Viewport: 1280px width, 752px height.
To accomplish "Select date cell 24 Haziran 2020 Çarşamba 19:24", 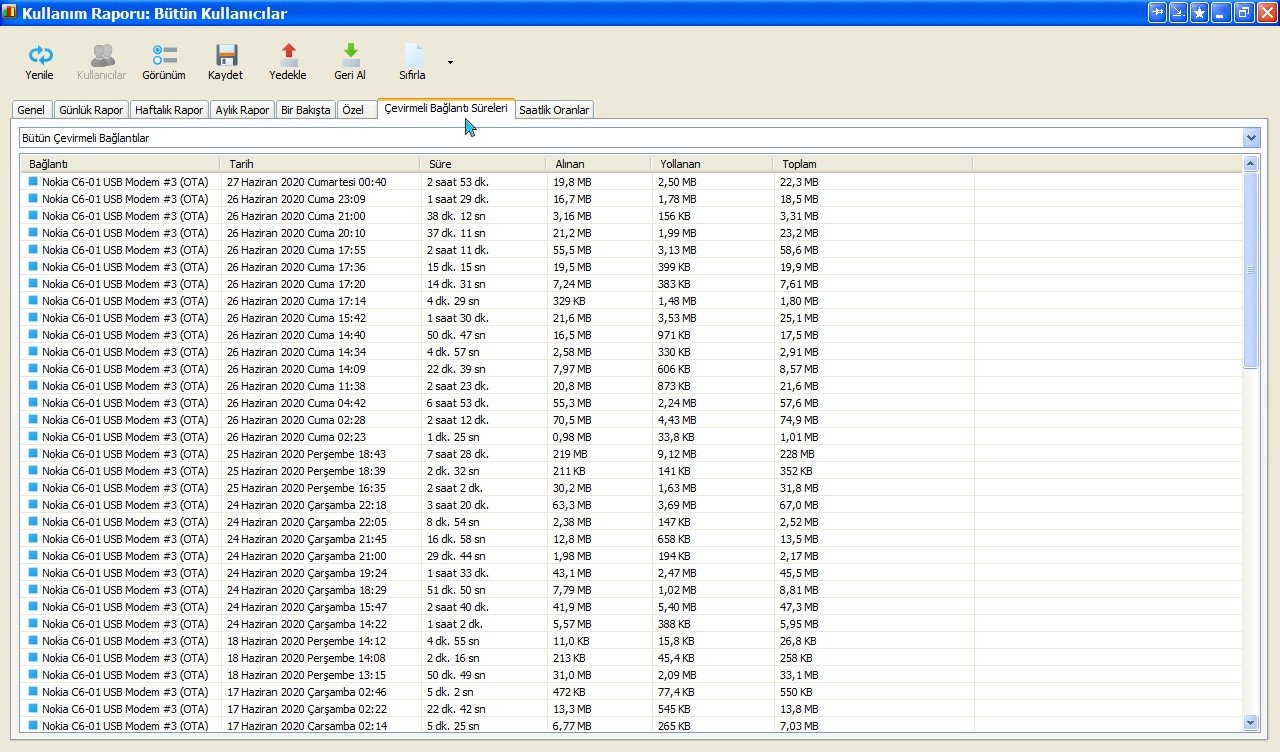I will point(306,573).
